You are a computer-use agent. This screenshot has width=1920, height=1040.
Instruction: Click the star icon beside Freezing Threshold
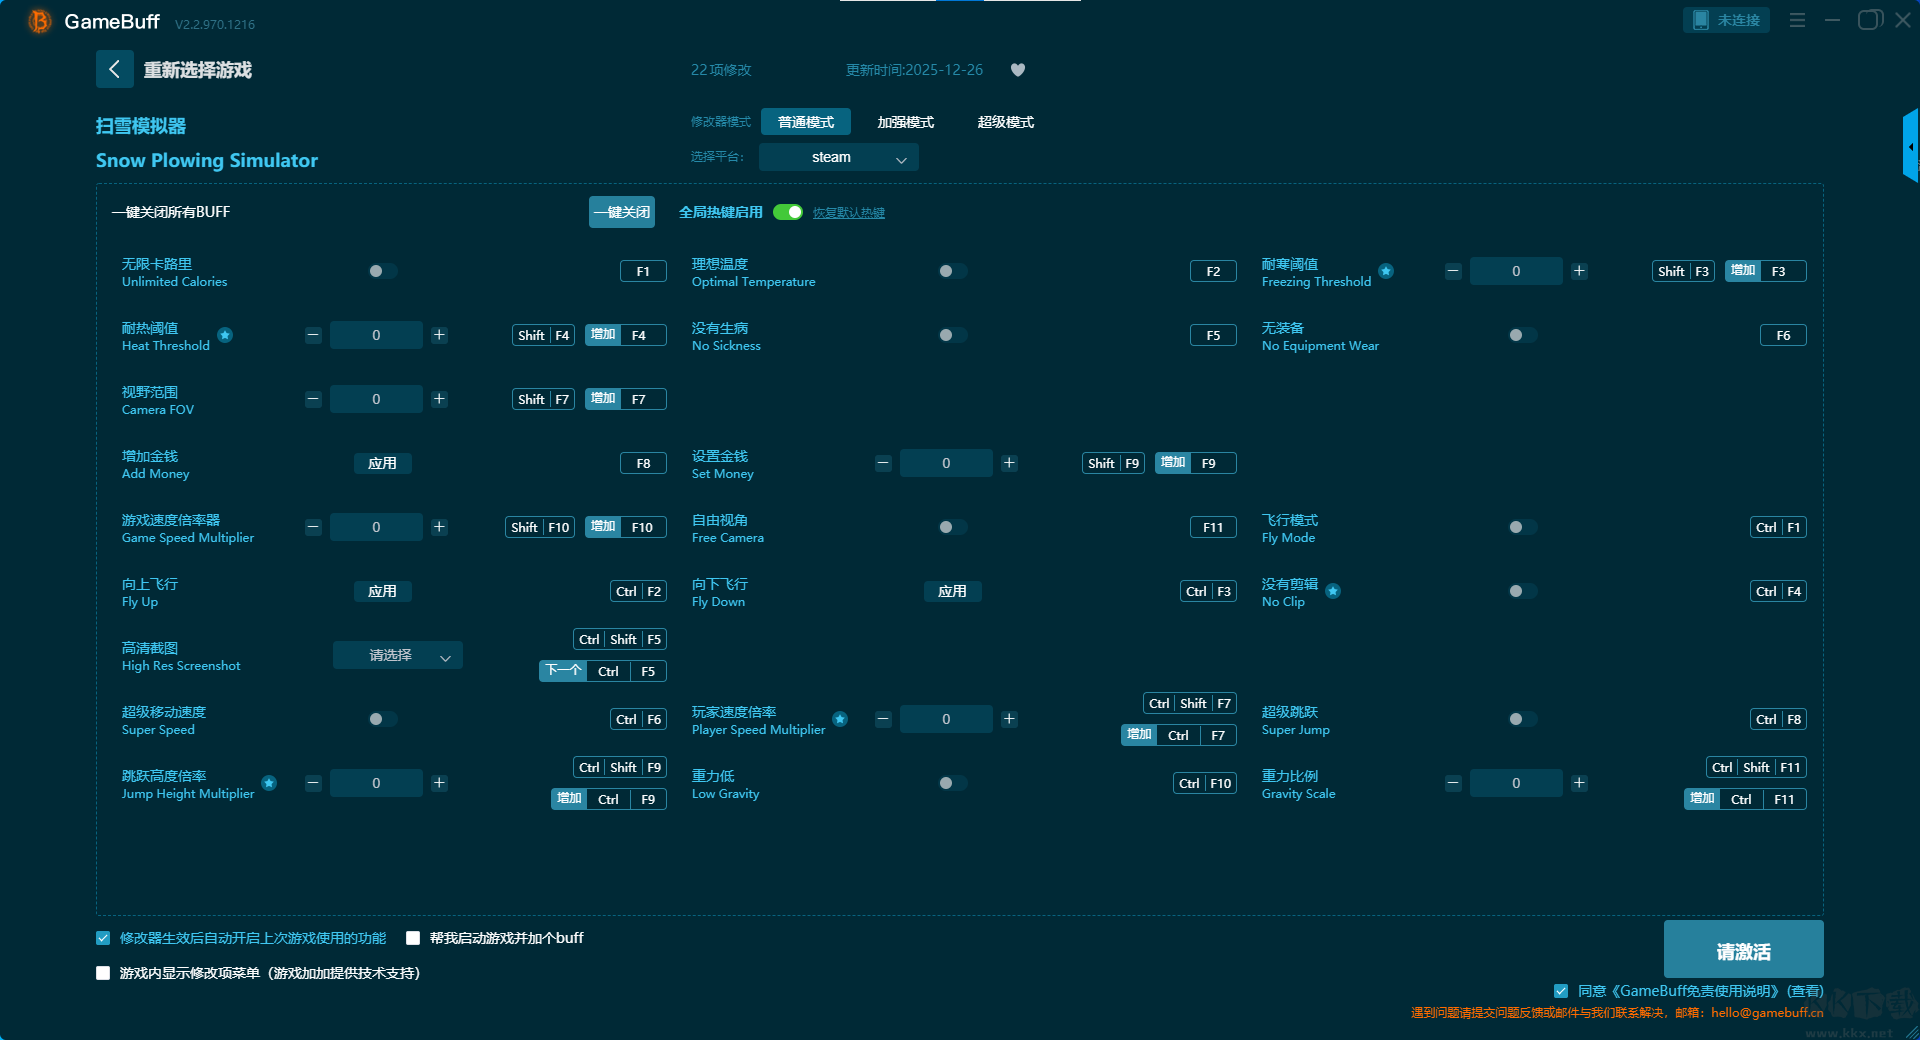tap(1386, 271)
